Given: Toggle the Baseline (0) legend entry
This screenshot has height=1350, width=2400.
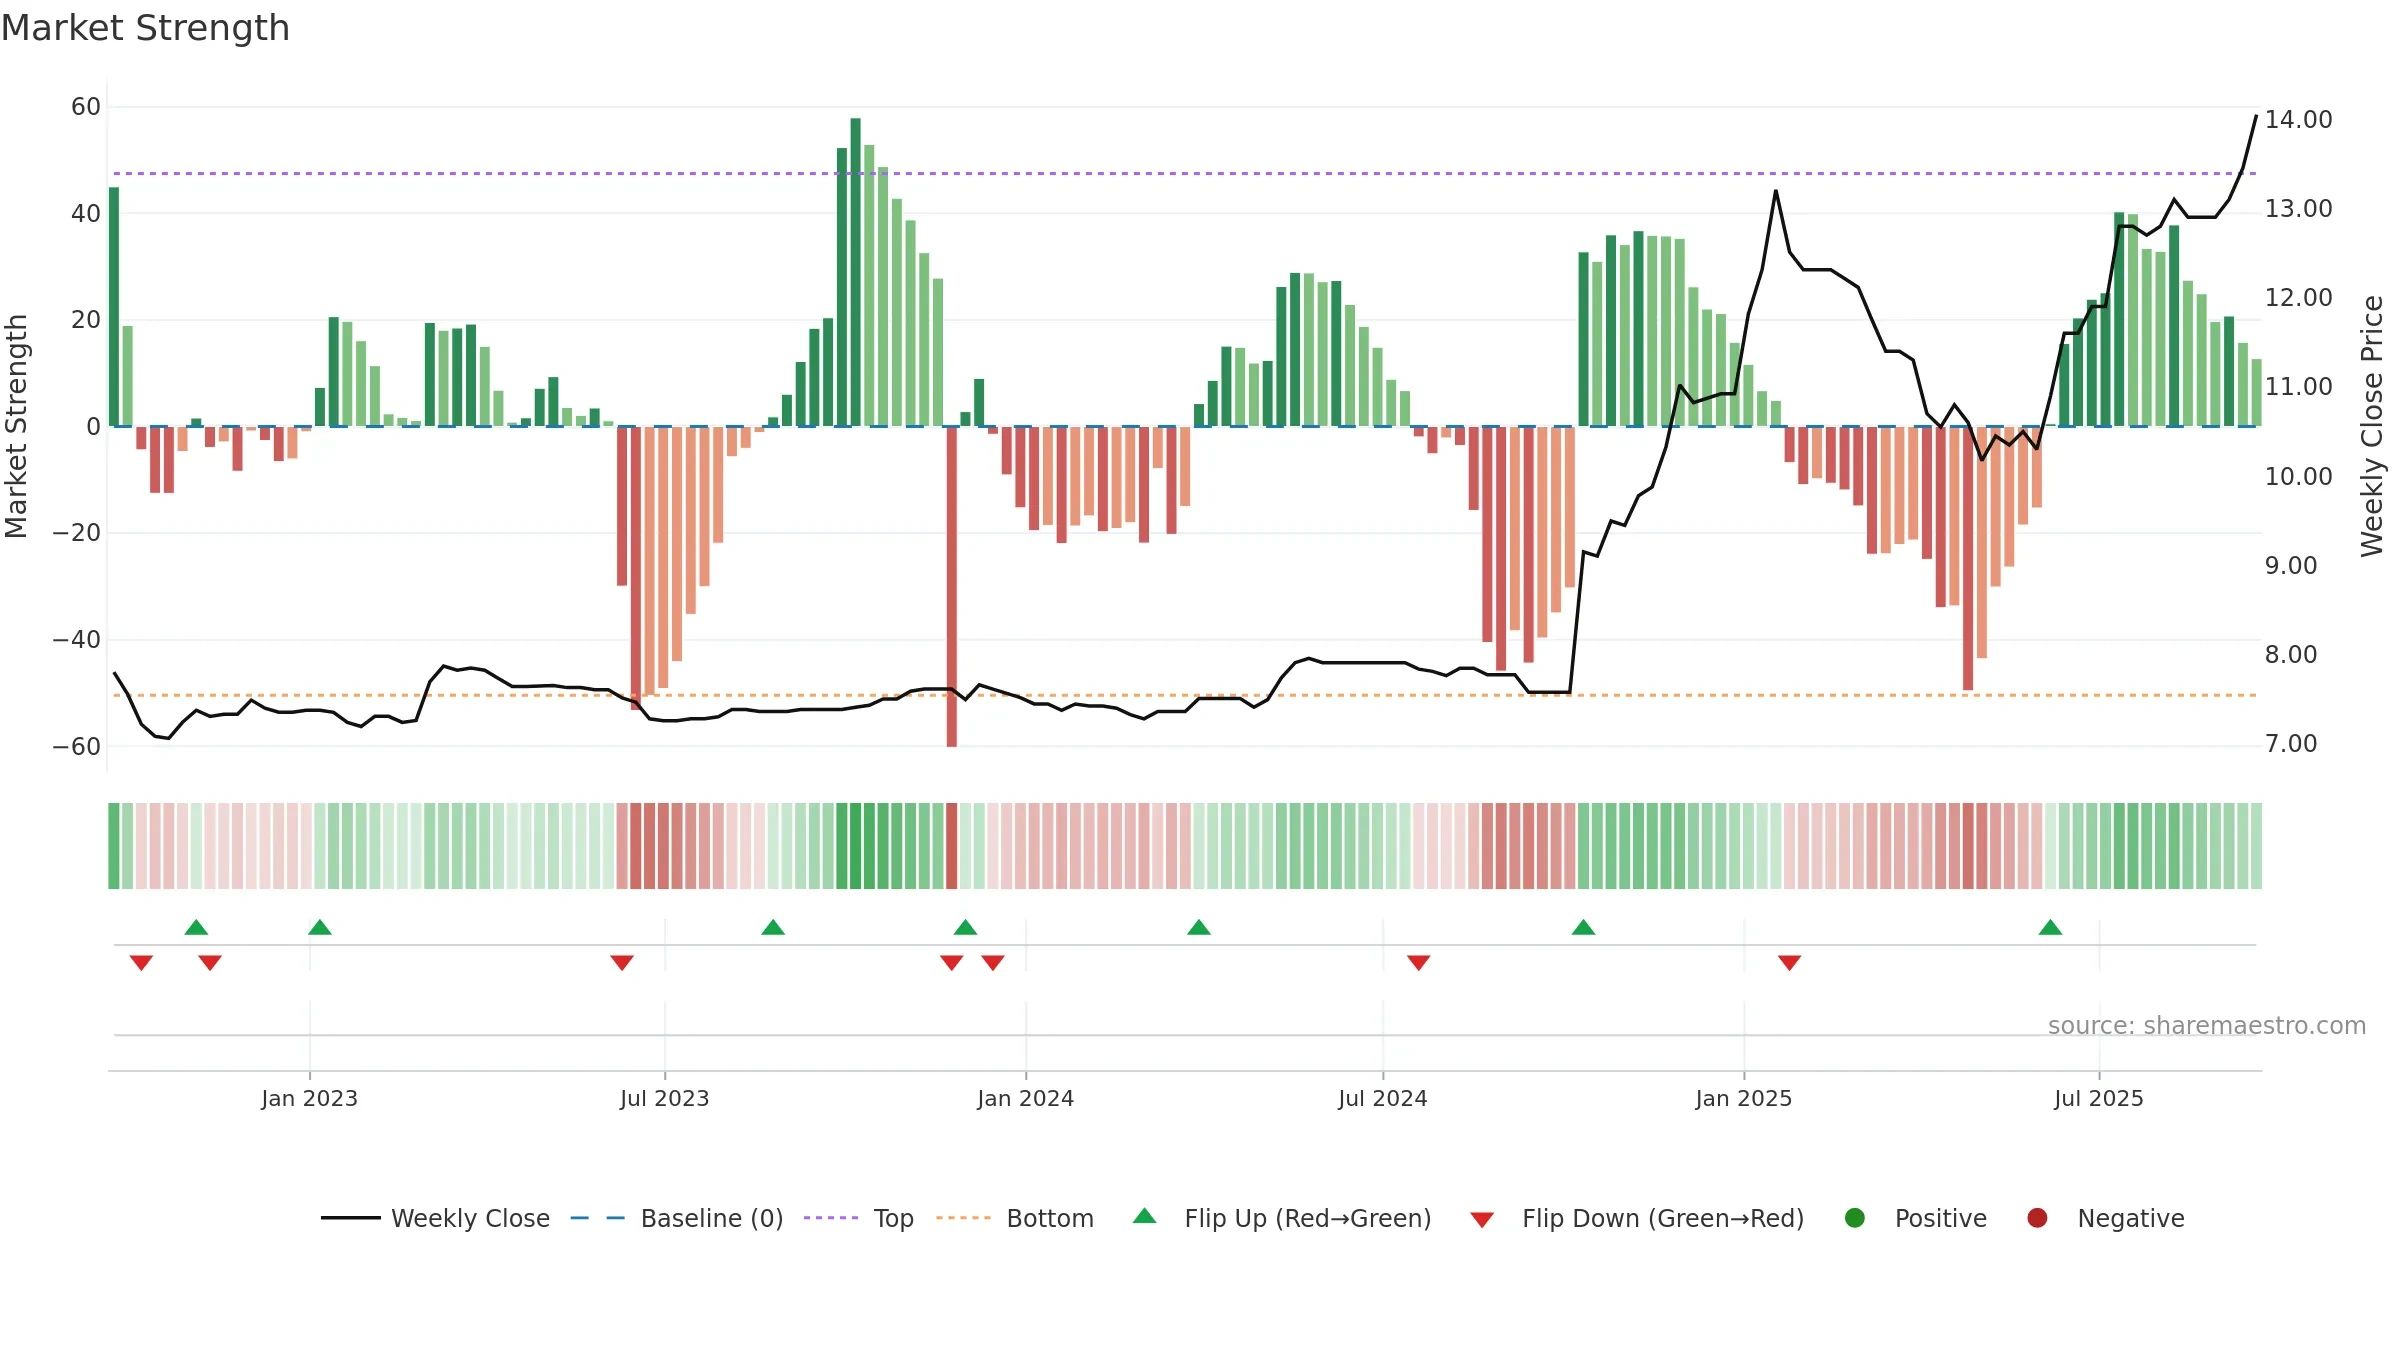Looking at the screenshot, I should tap(676, 1218).
